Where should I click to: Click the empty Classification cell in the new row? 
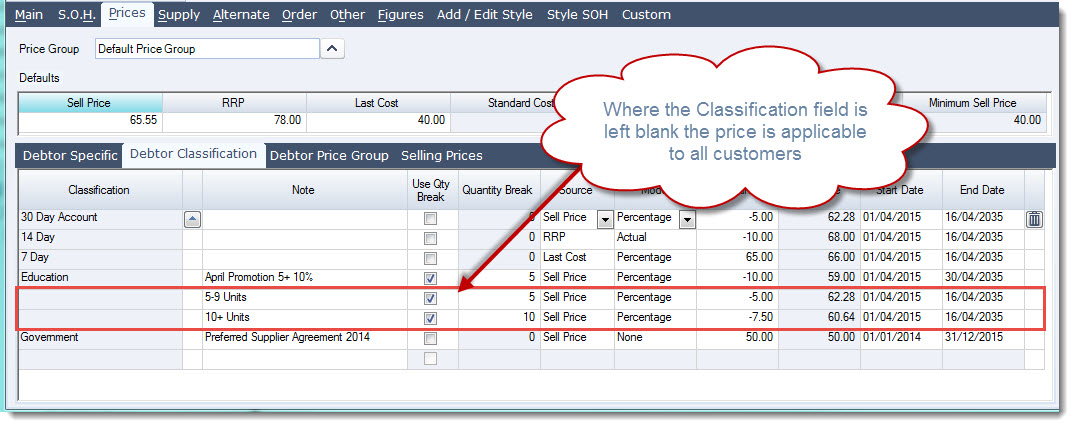[100, 358]
